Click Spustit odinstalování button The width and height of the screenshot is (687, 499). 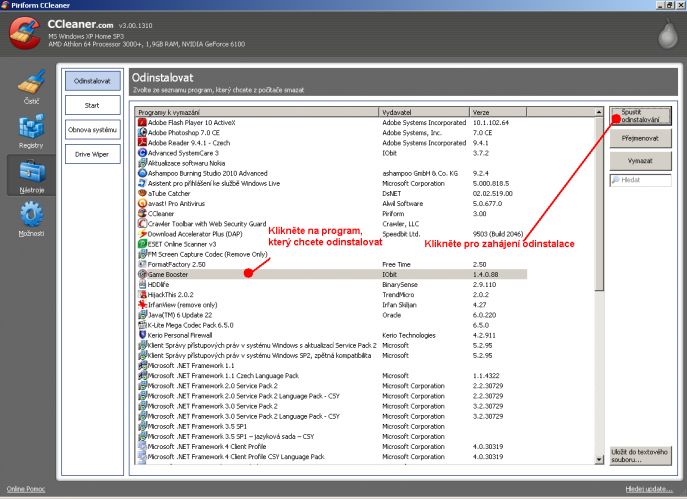click(640, 116)
